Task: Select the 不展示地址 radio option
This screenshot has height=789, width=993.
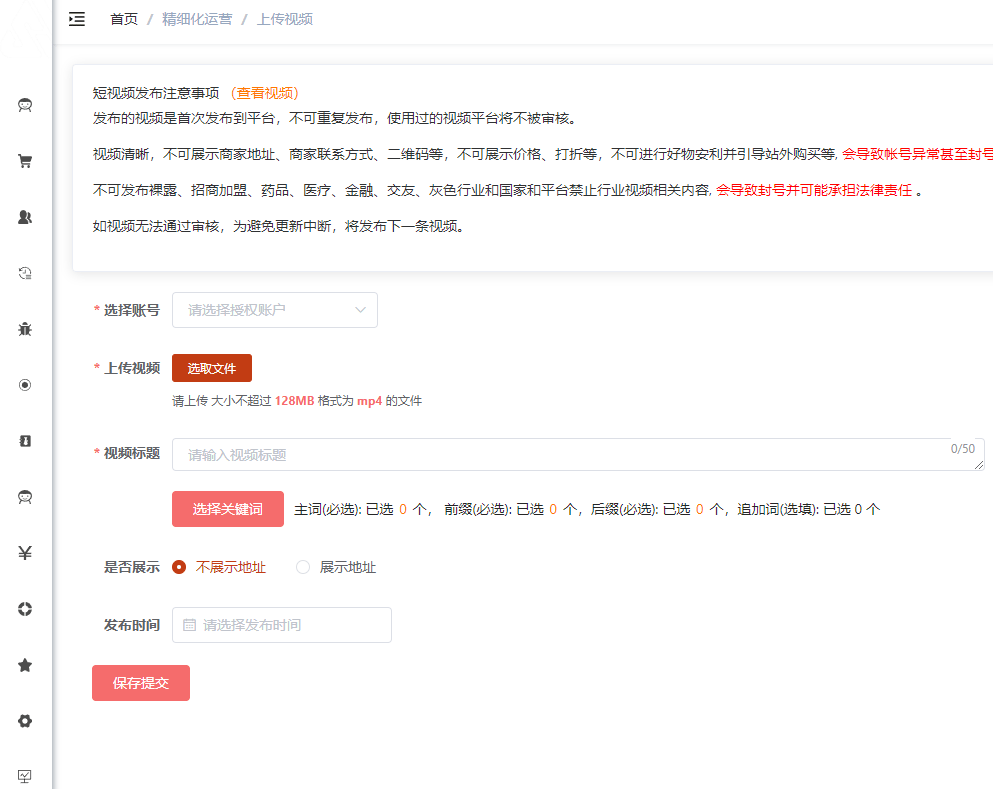Action: click(x=180, y=567)
